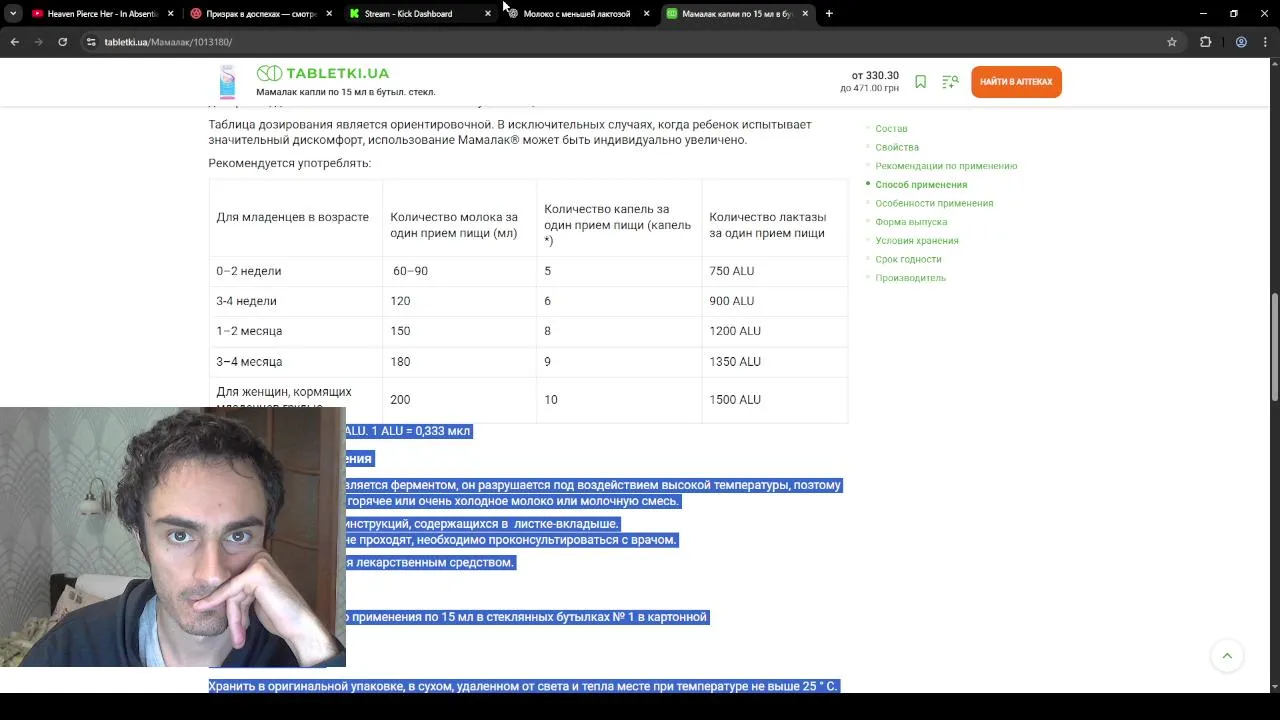The image size is (1280, 720).
Task: Select the active Мамалак капли tab
Action: pyautogui.click(x=735, y=14)
